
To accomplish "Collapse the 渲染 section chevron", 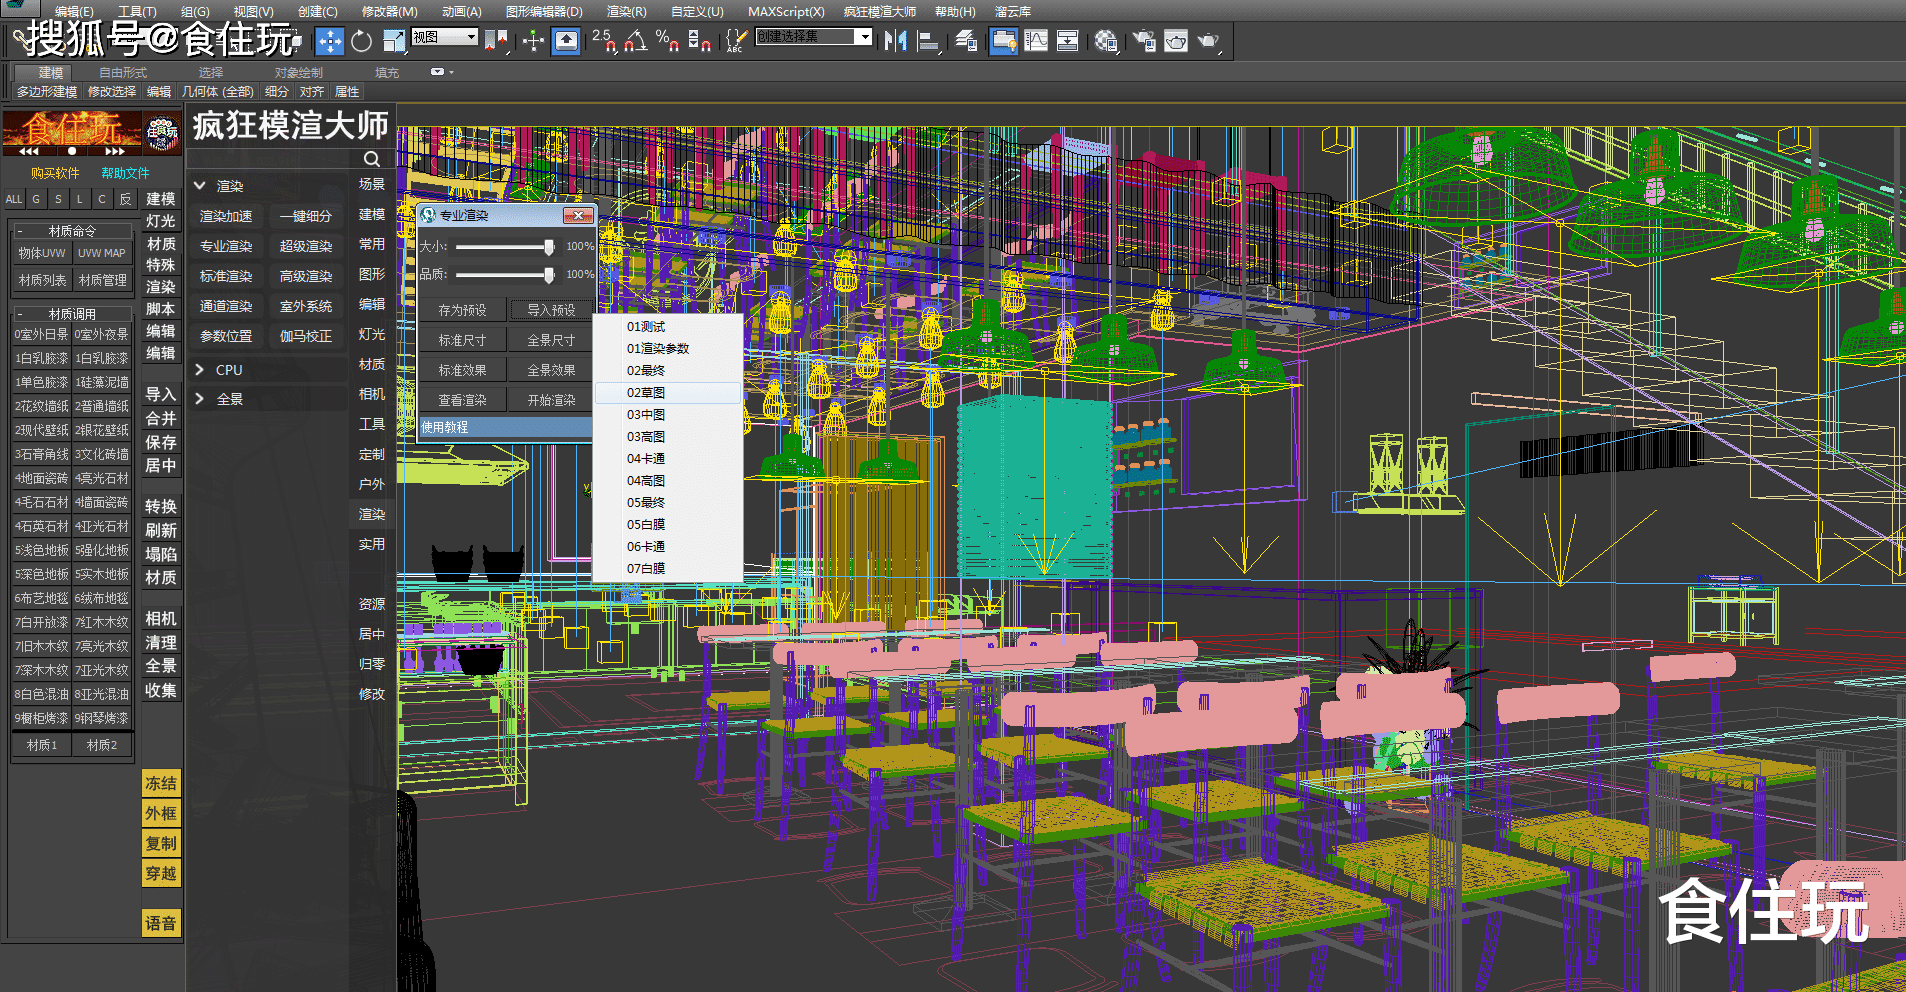I will pos(200,186).
